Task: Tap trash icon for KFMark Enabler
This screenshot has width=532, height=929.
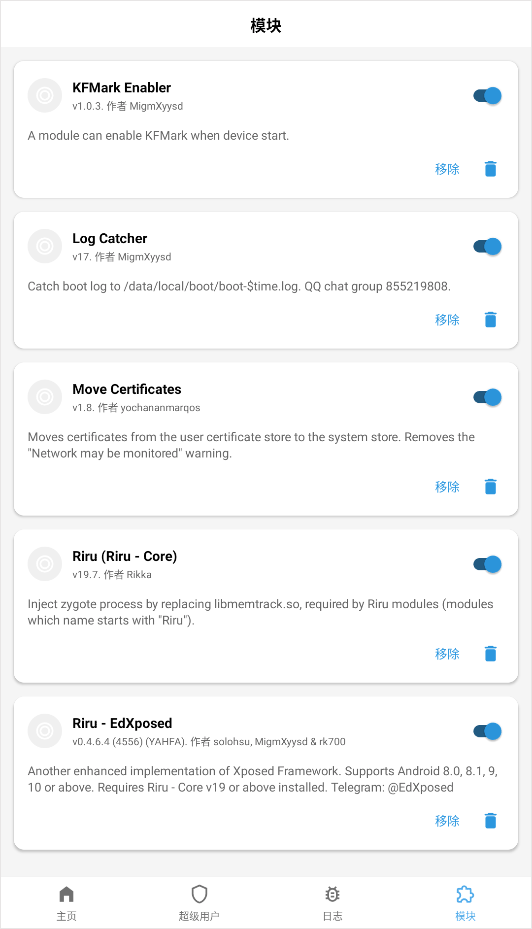Action: tap(491, 169)
